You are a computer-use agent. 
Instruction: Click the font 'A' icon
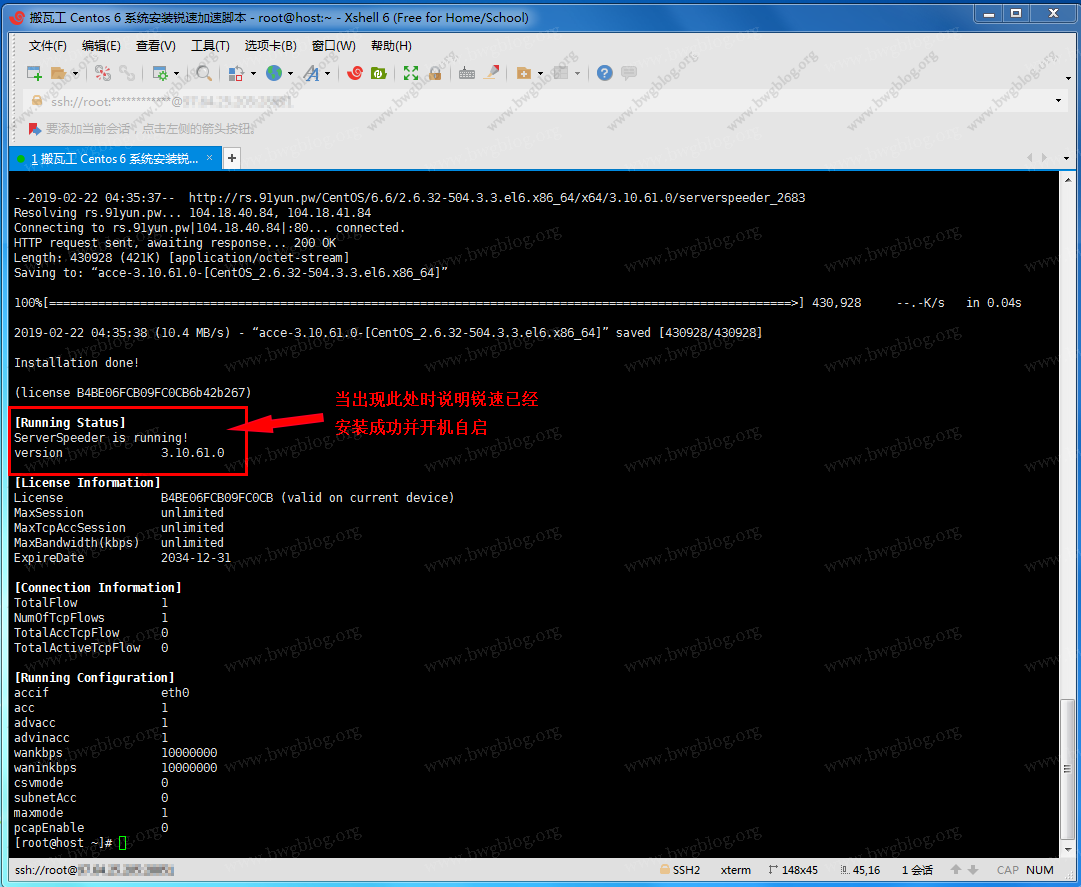(312, 73)
